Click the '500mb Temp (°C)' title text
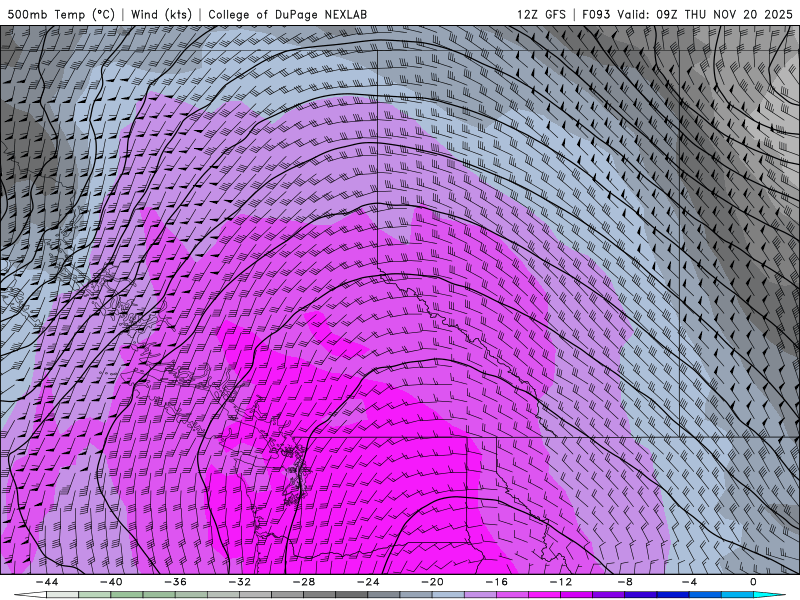The width and height of the screenshot is (800, 600). tap(61, 14)
